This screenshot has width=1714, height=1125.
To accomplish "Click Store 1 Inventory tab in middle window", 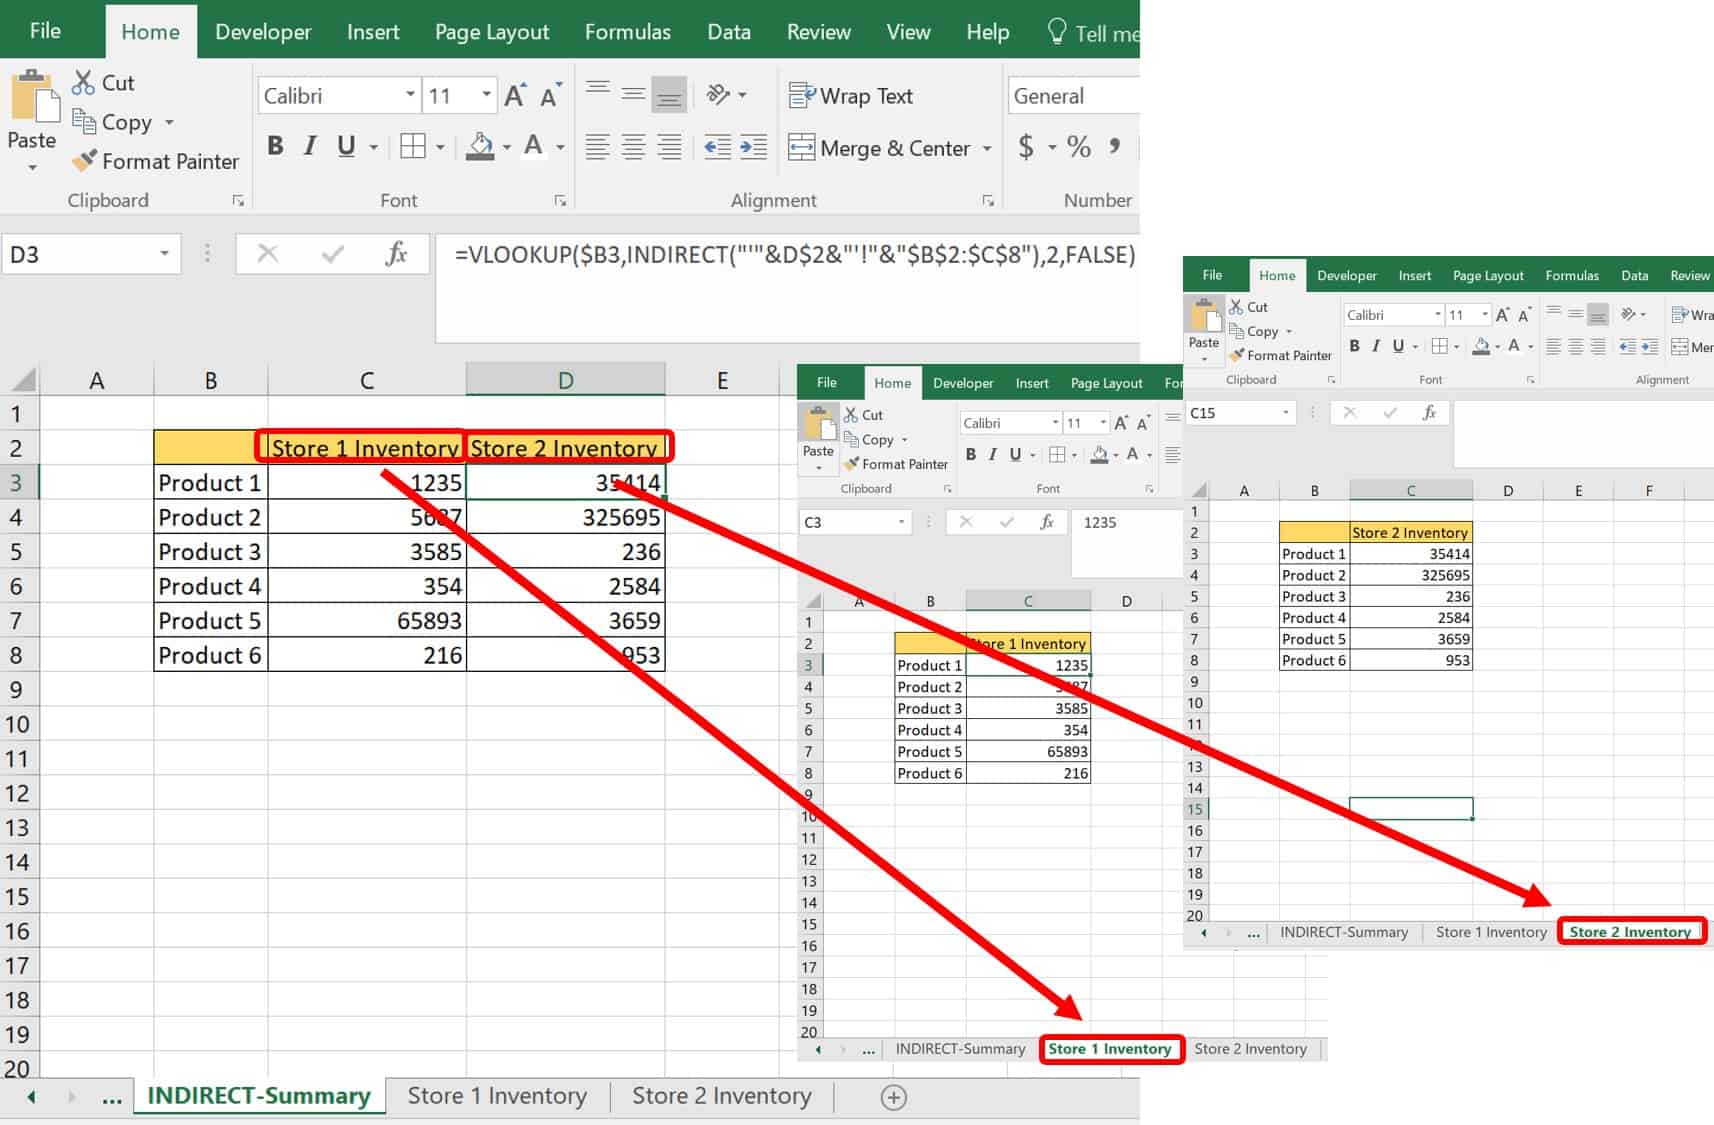I will [x=1110, y=1049].
